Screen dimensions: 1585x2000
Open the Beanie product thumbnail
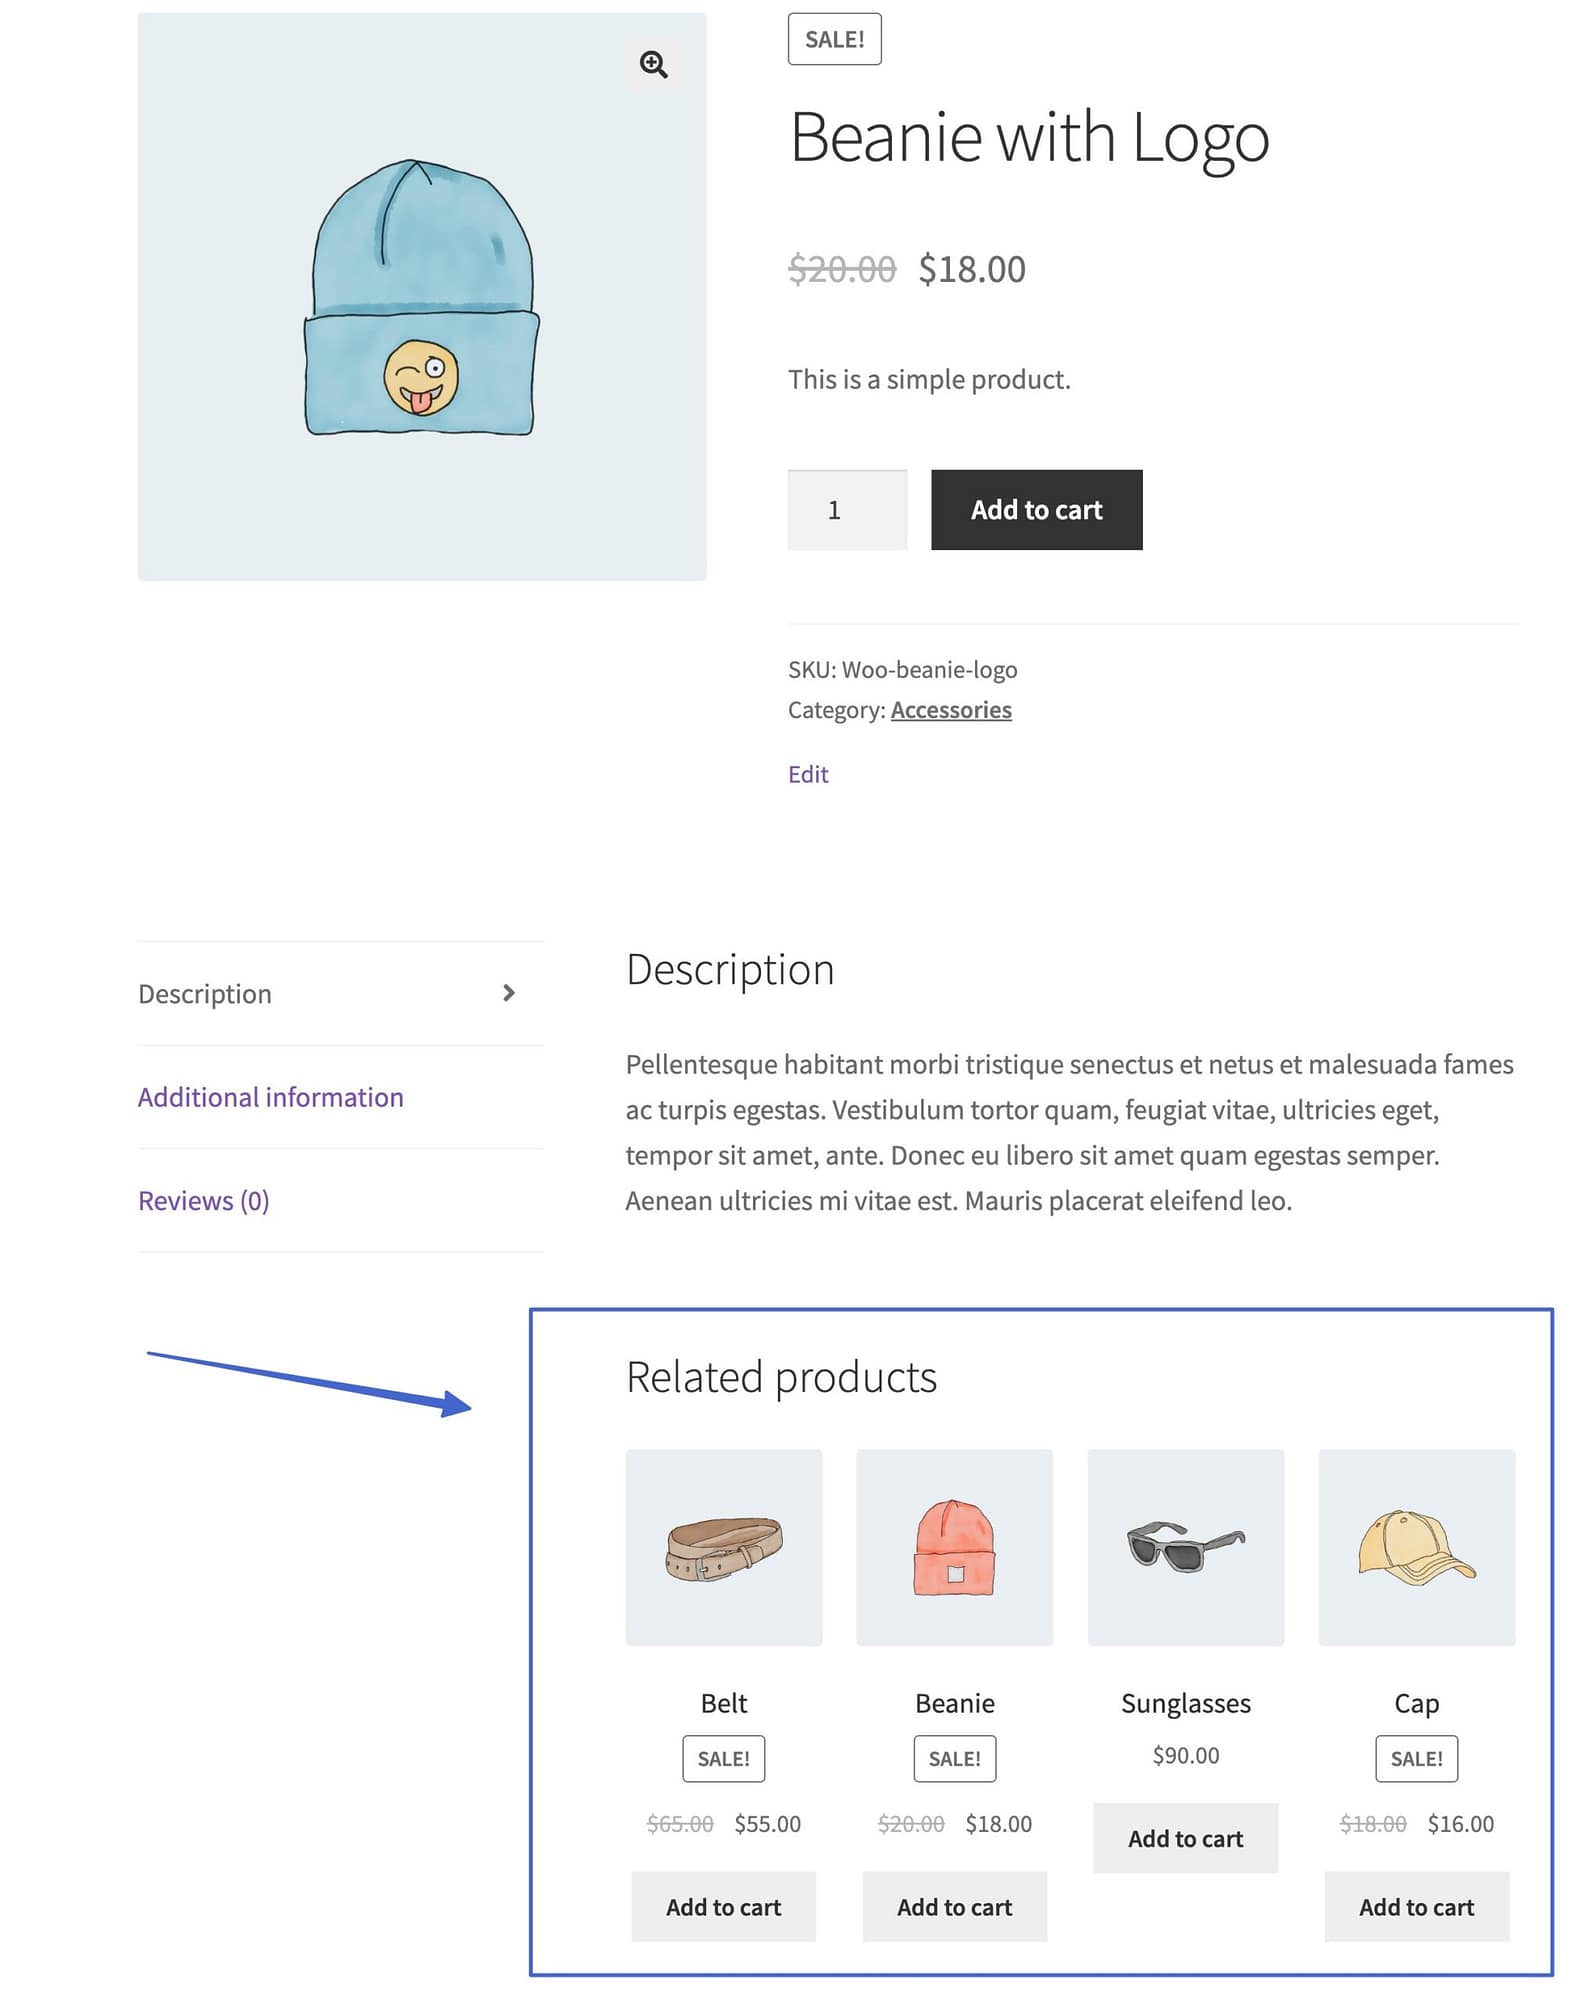[954, 1546]
